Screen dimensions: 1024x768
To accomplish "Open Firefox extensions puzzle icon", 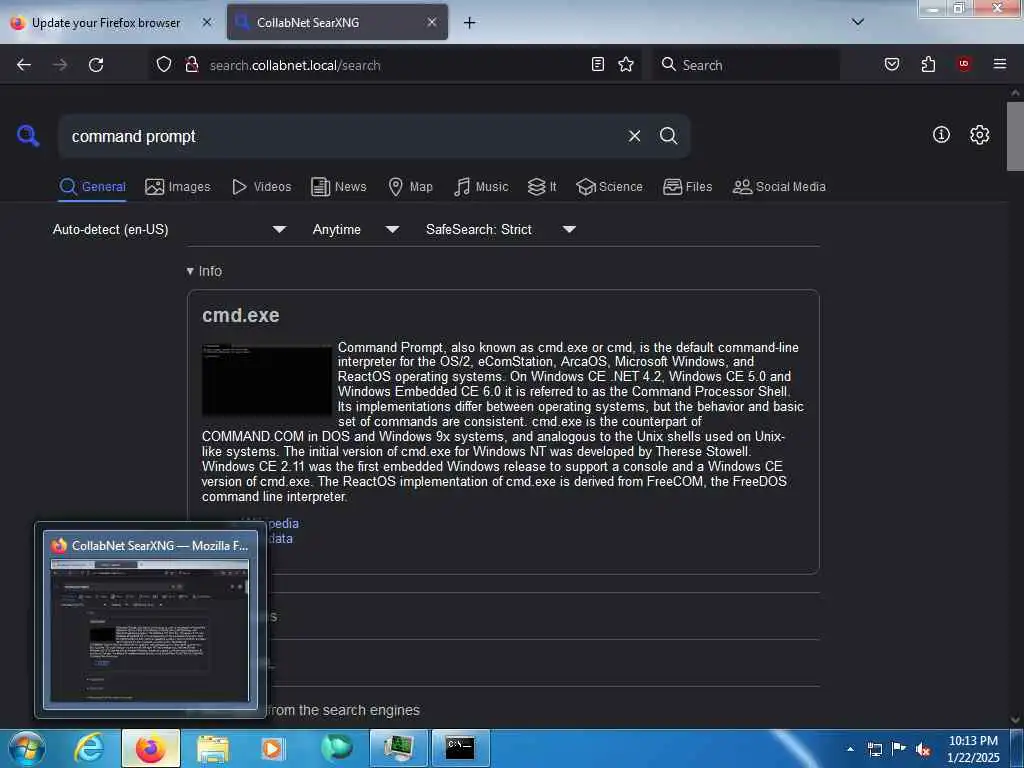I will click(928, 64).
